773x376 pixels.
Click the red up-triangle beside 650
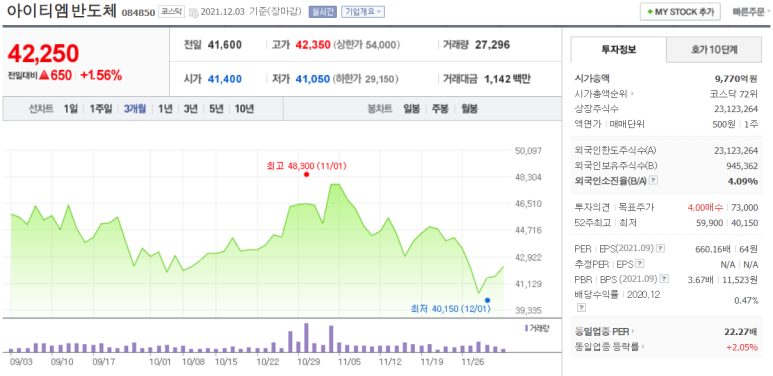pyautogui.click(x=45, y=75)
